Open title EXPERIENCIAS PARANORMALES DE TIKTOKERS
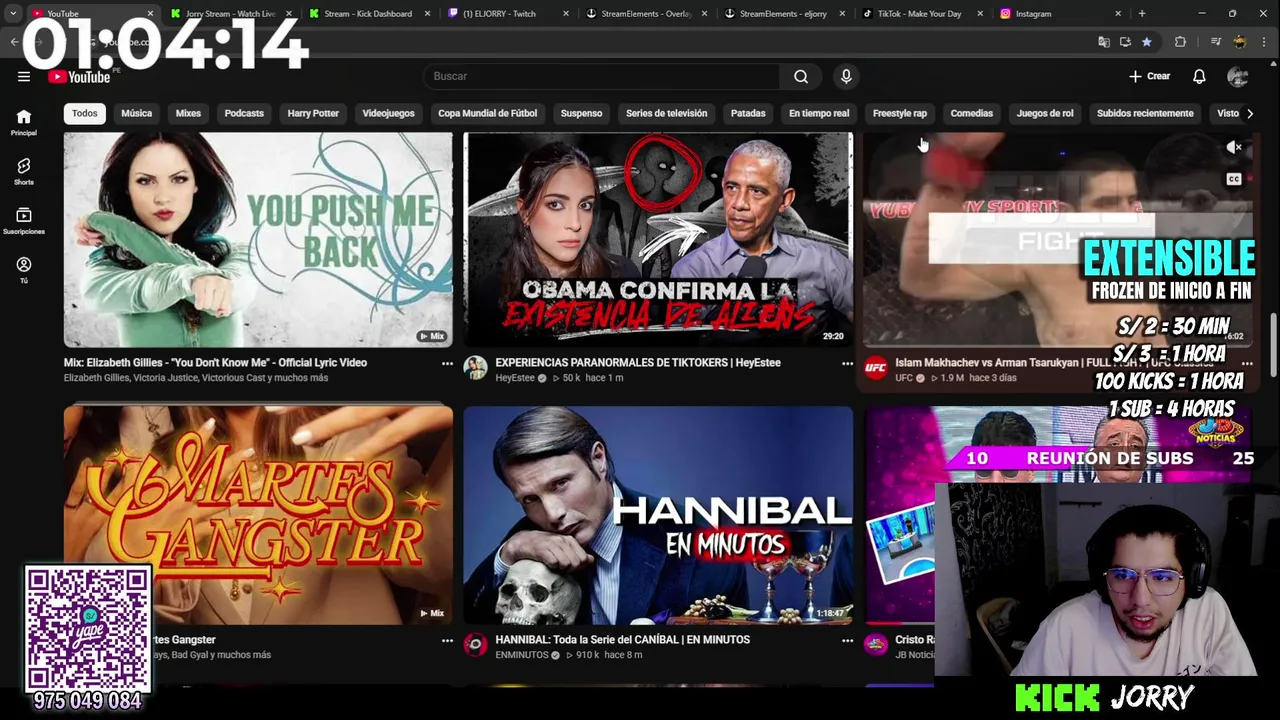Screen dimensions: 1280x720 pos(638,363)
